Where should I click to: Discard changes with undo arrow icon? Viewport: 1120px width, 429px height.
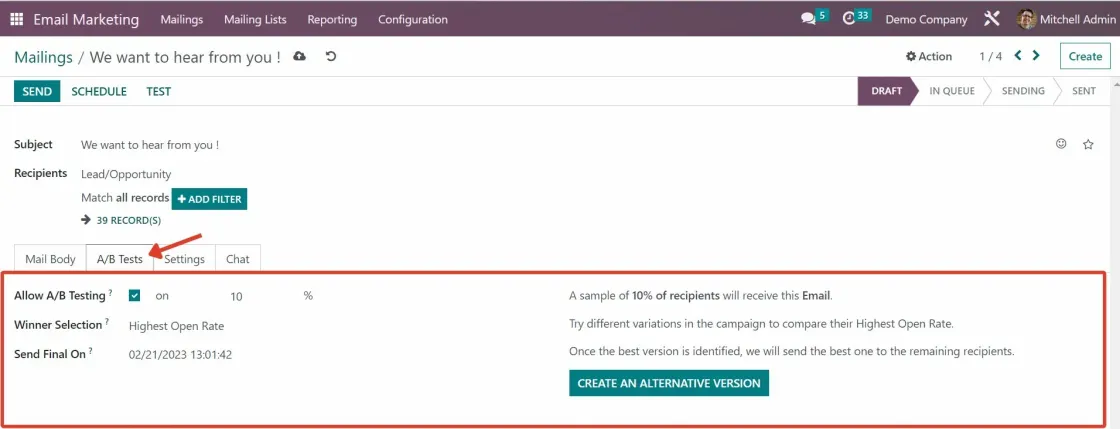click(331, 56)
